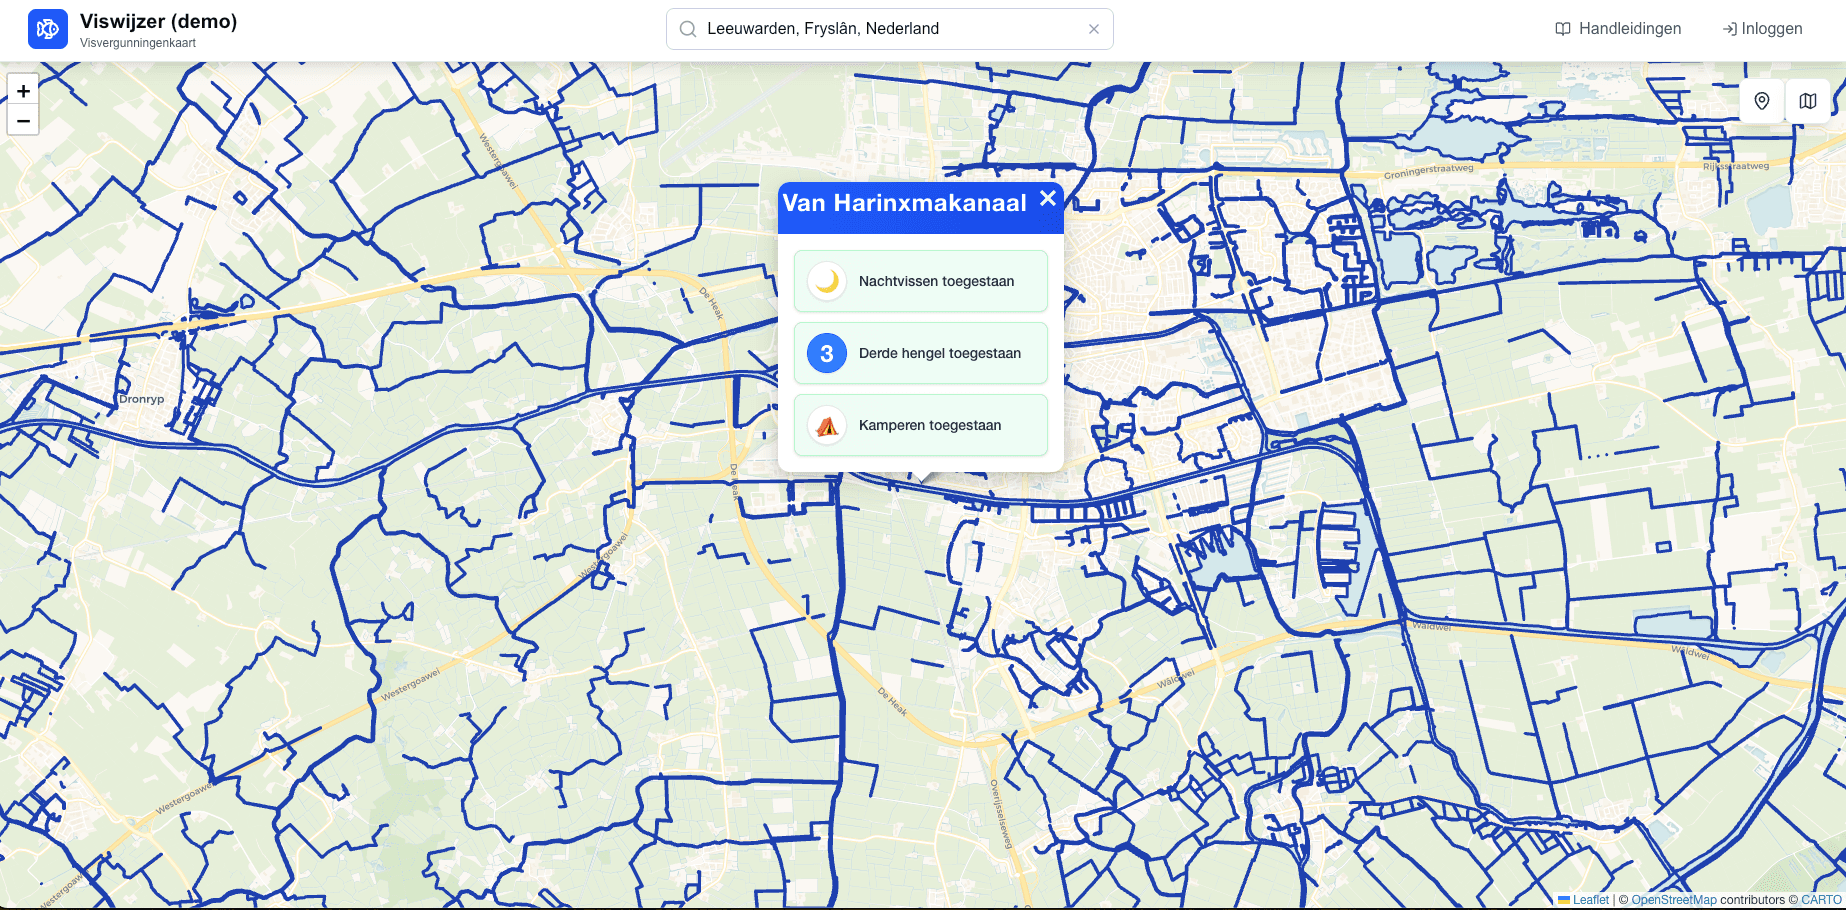The height and width of the screenshot is (910, 1846).
Task: Open the Handleidingen page
Action: click(x=1628, y=28)
